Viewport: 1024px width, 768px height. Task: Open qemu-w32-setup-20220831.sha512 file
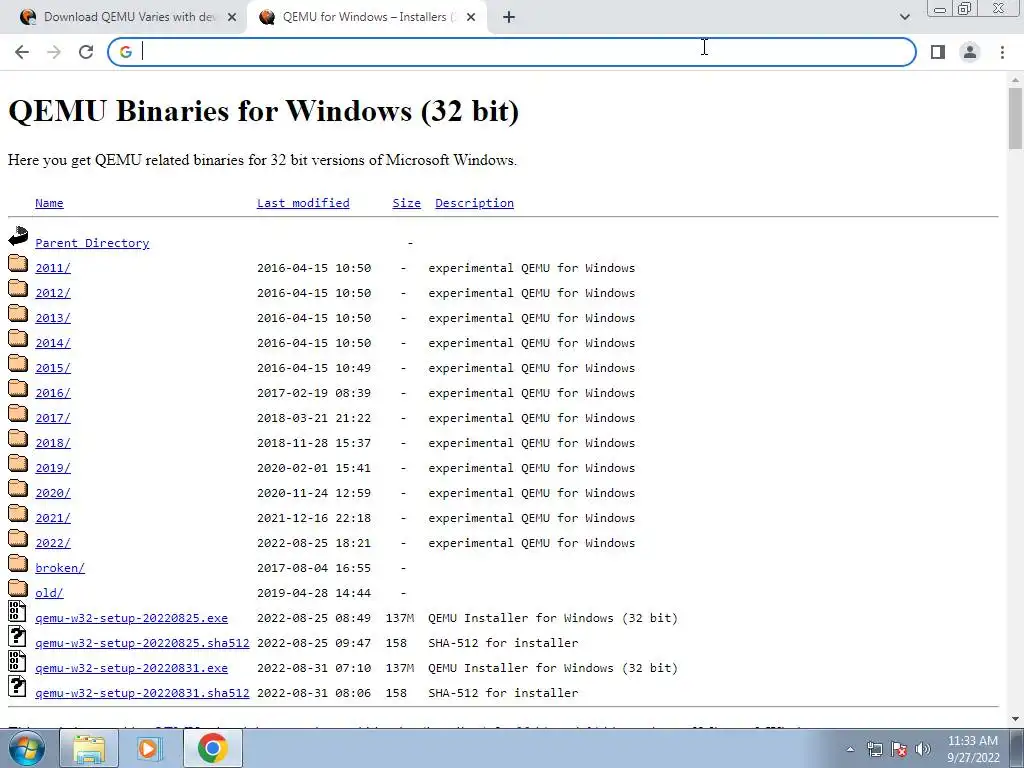(142, 693)
